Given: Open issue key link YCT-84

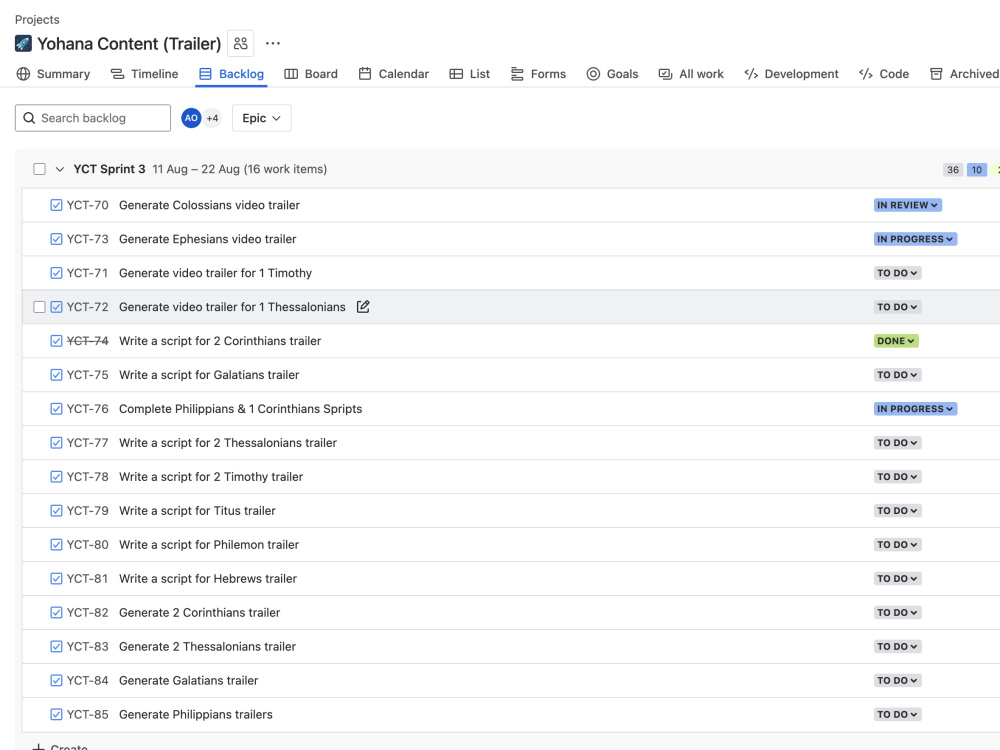Looking at the screenshot, I should pyautogui.click(x=87, y=680).
